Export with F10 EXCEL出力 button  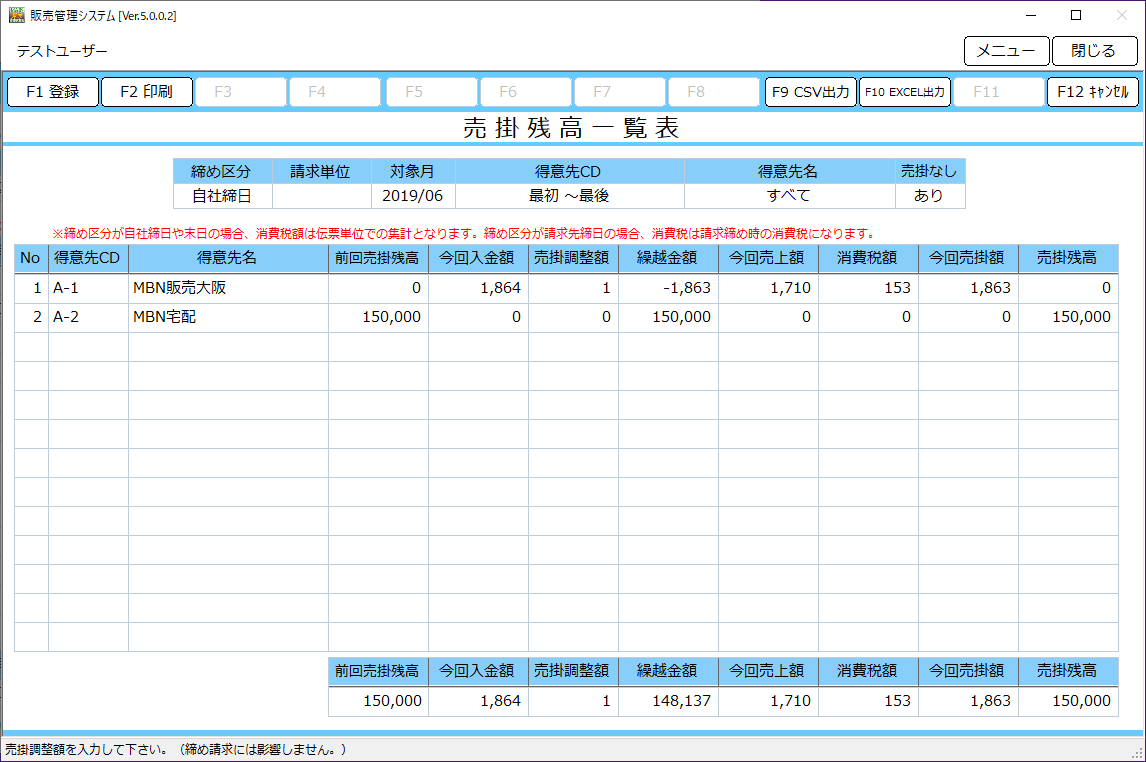(905, 92)
